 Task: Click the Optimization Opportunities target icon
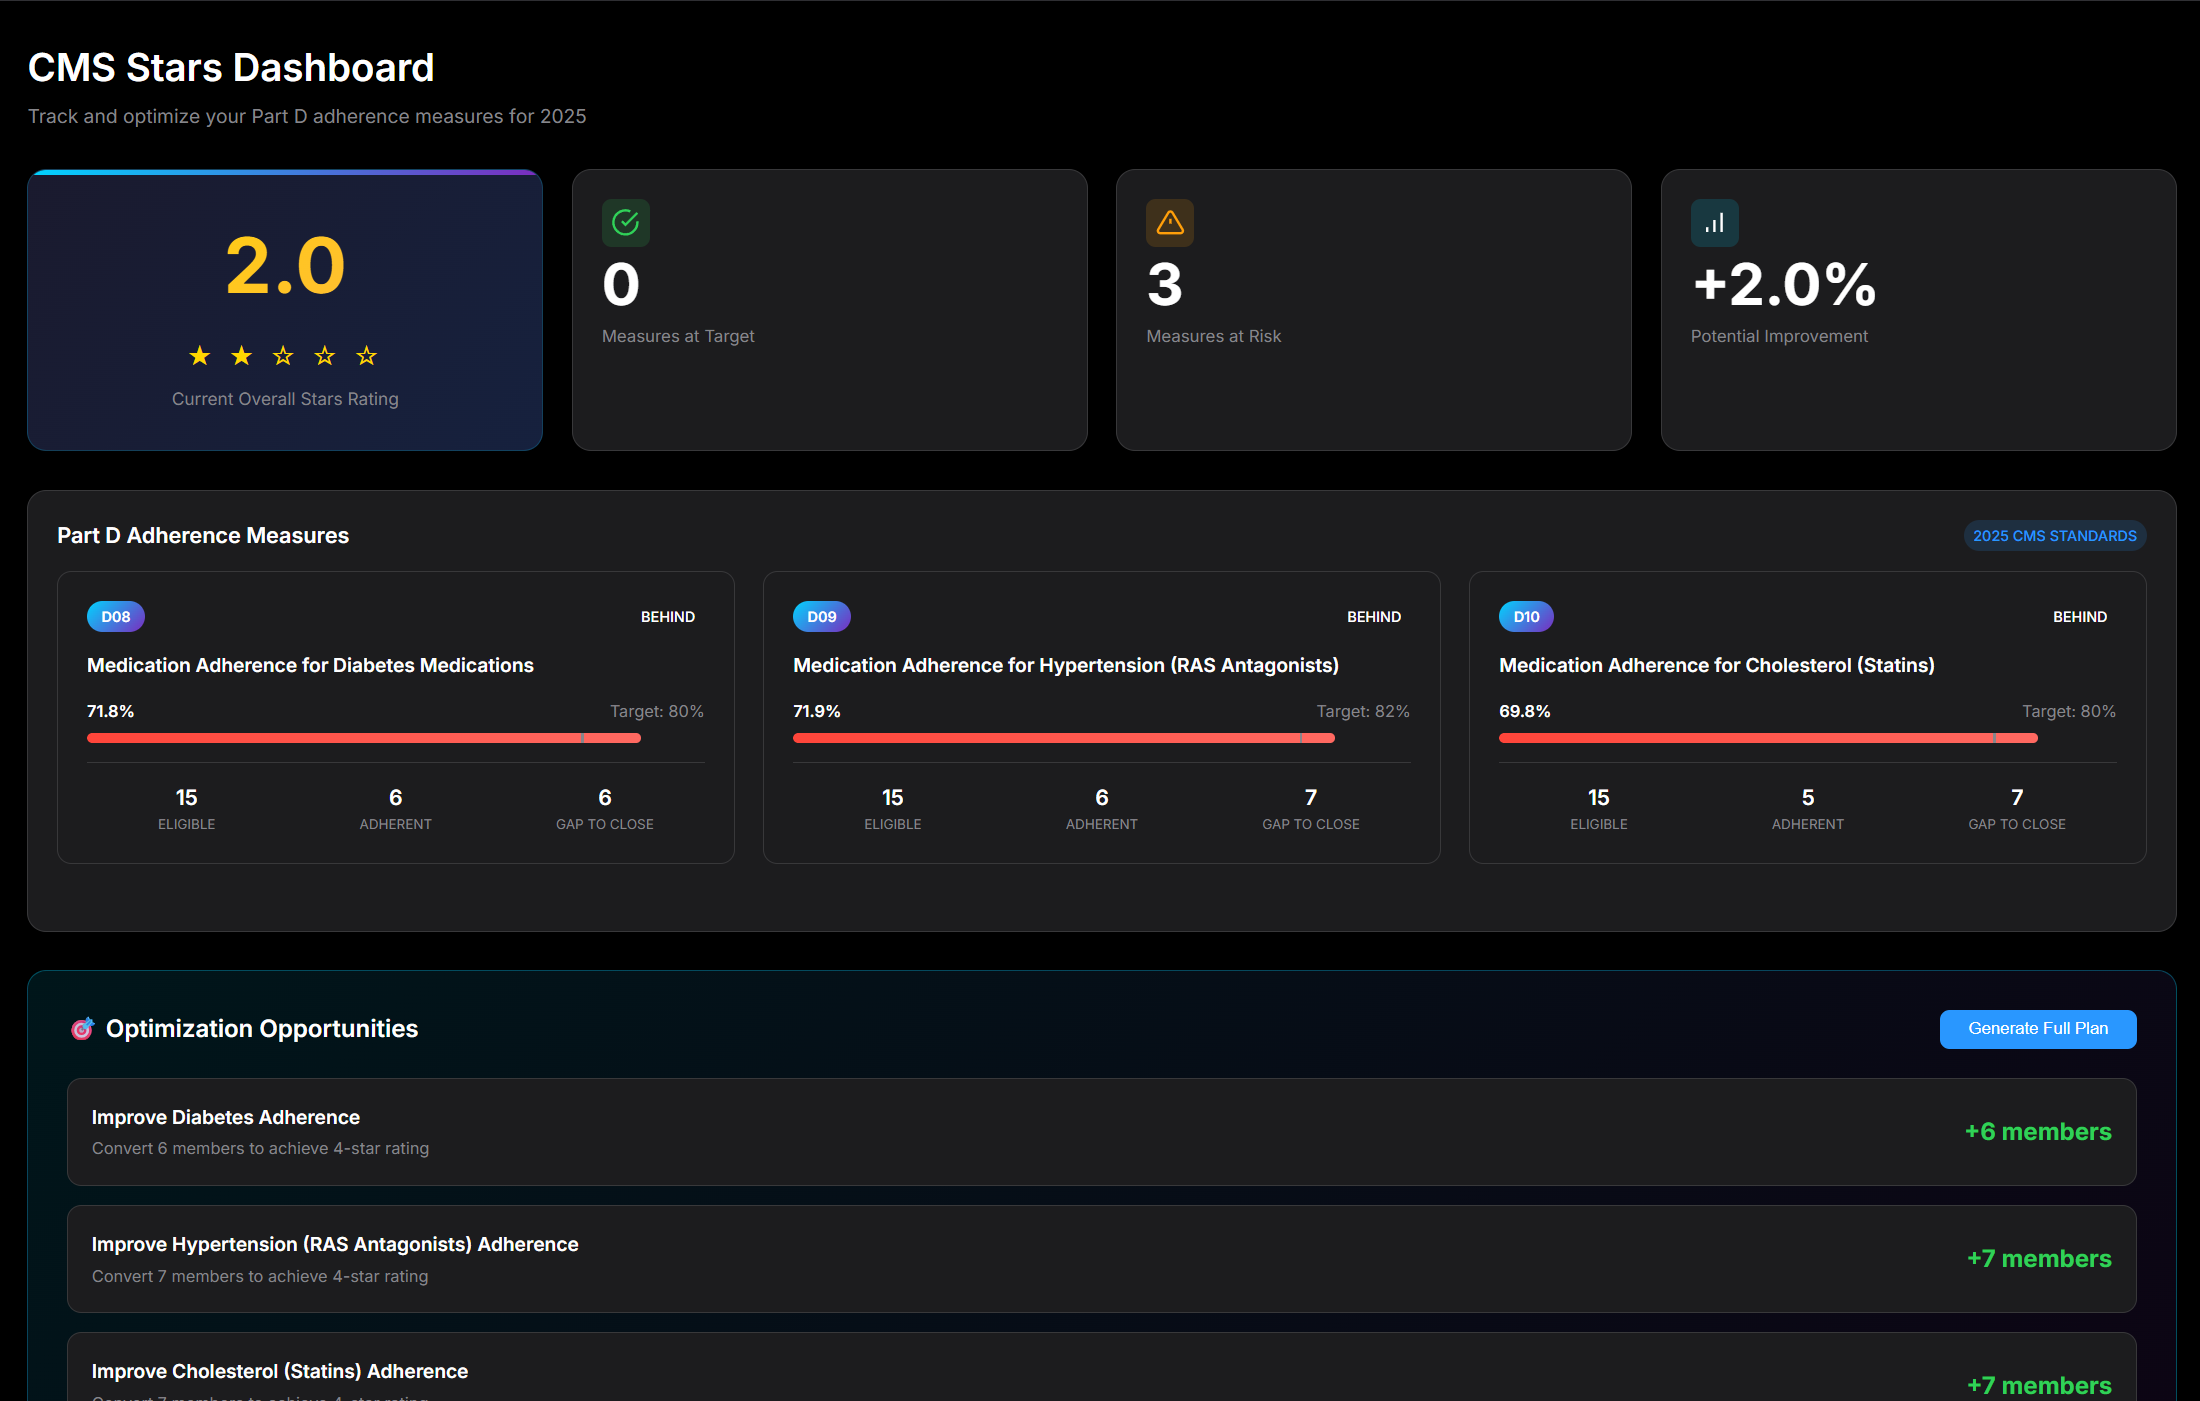tap(82, 1028)
